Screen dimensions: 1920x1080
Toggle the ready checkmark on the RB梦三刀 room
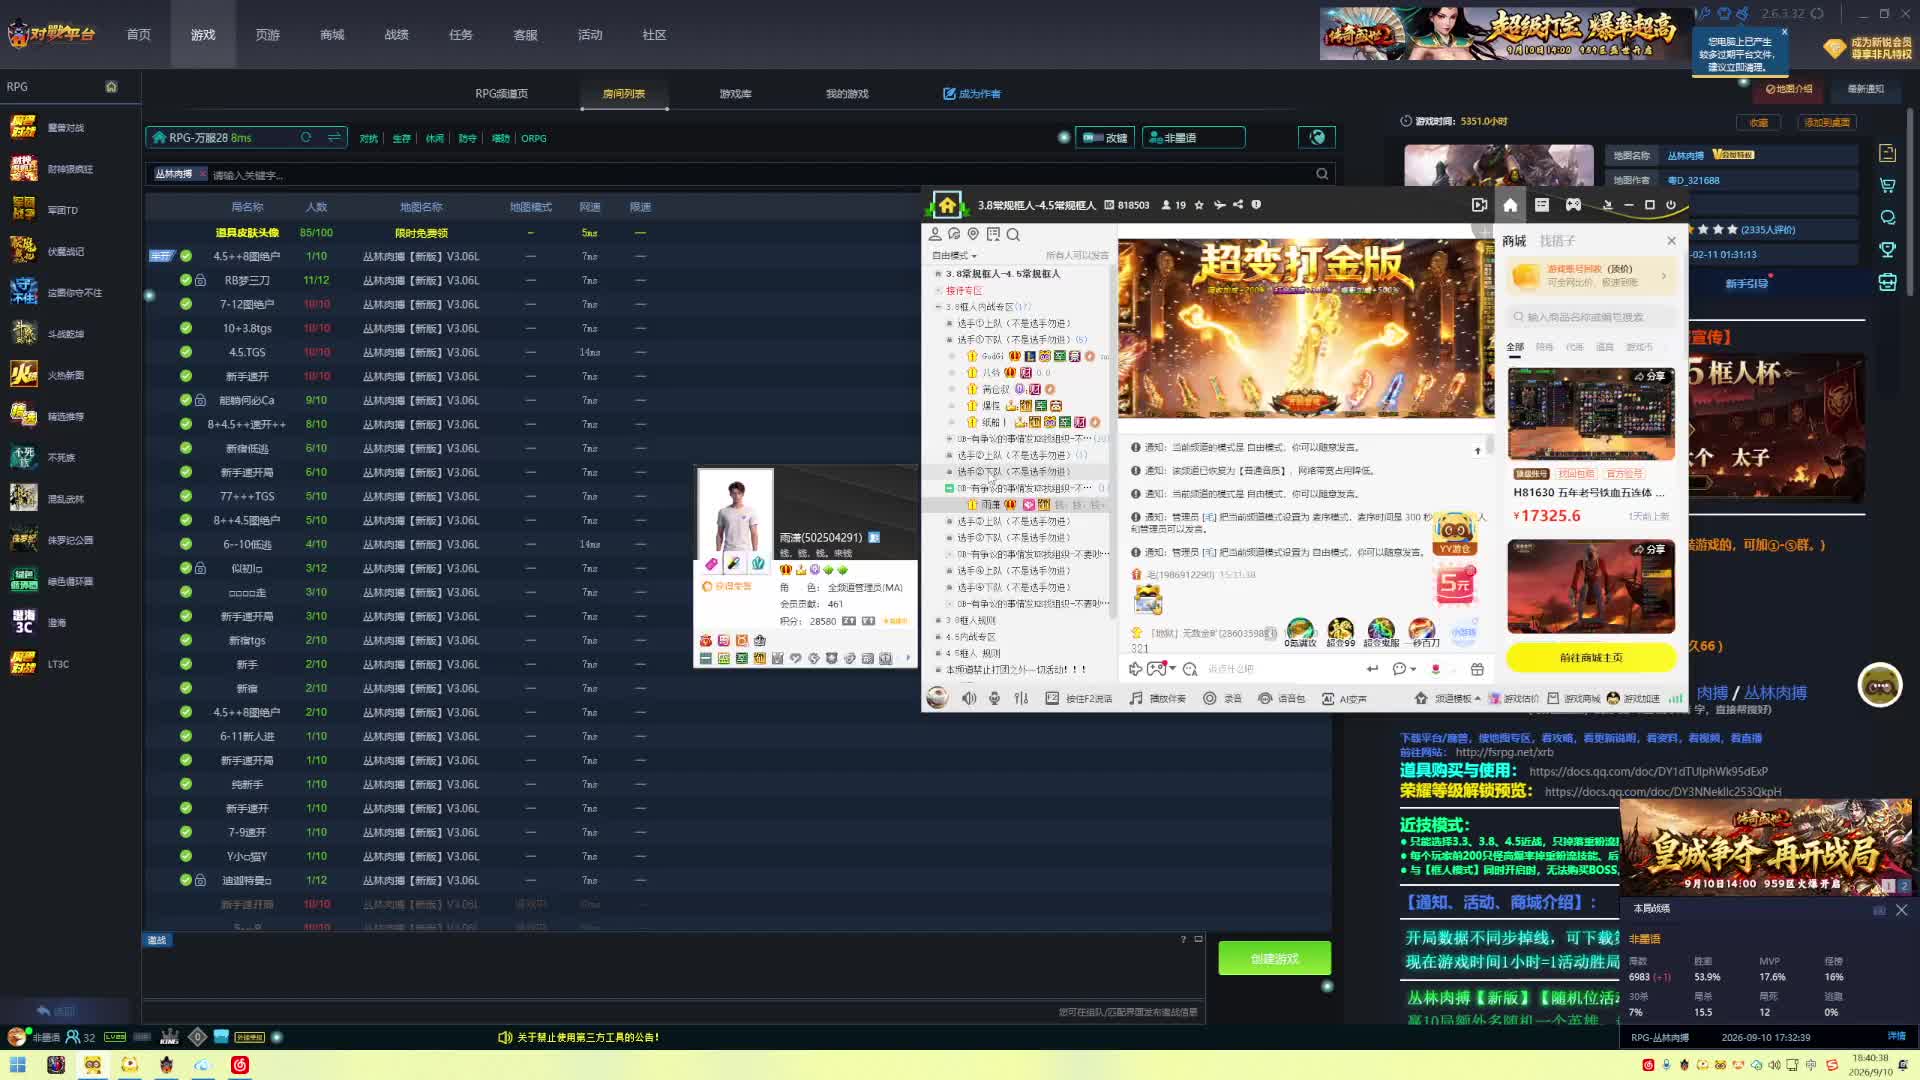186,280
